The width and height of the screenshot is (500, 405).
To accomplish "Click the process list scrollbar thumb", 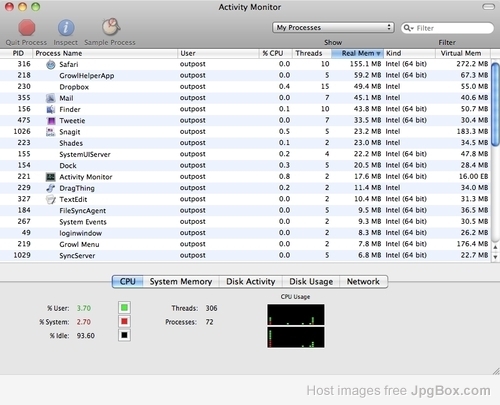I will (x=496, y=104).
